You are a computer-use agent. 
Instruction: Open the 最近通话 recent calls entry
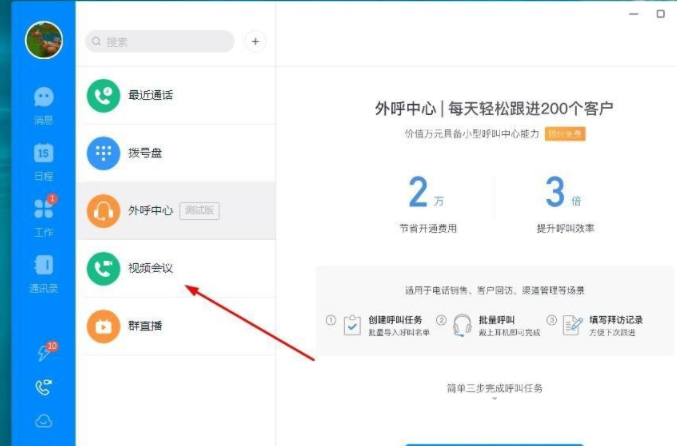click(176, 95)
